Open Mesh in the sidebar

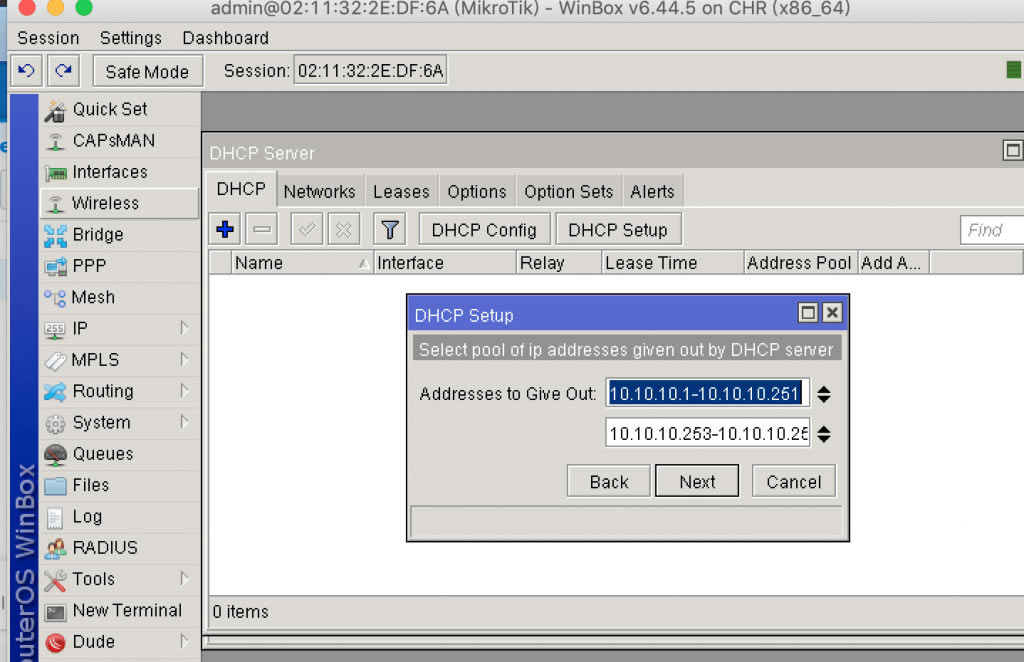120,298
